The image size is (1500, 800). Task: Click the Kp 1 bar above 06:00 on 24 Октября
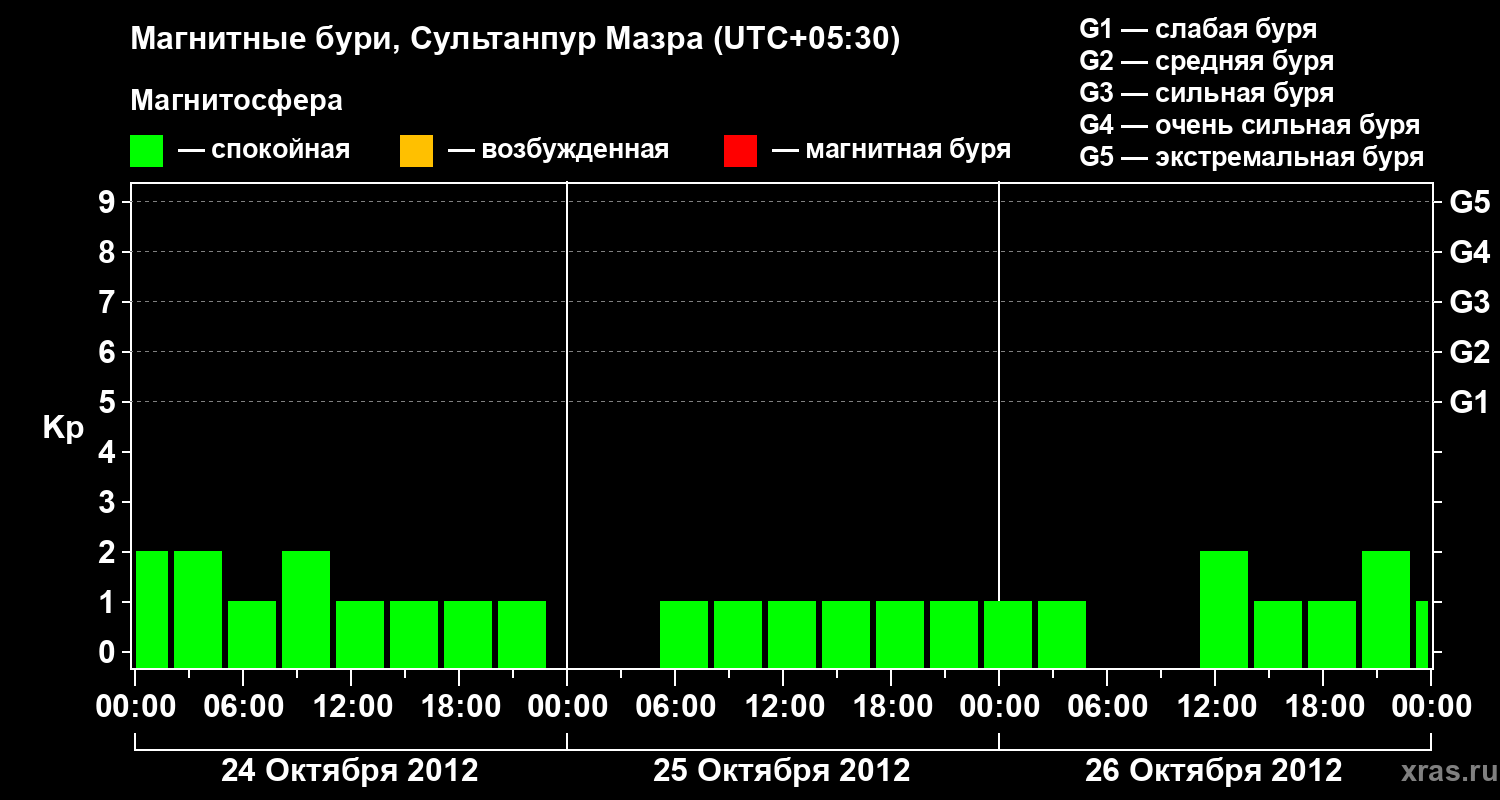[252, 634]
